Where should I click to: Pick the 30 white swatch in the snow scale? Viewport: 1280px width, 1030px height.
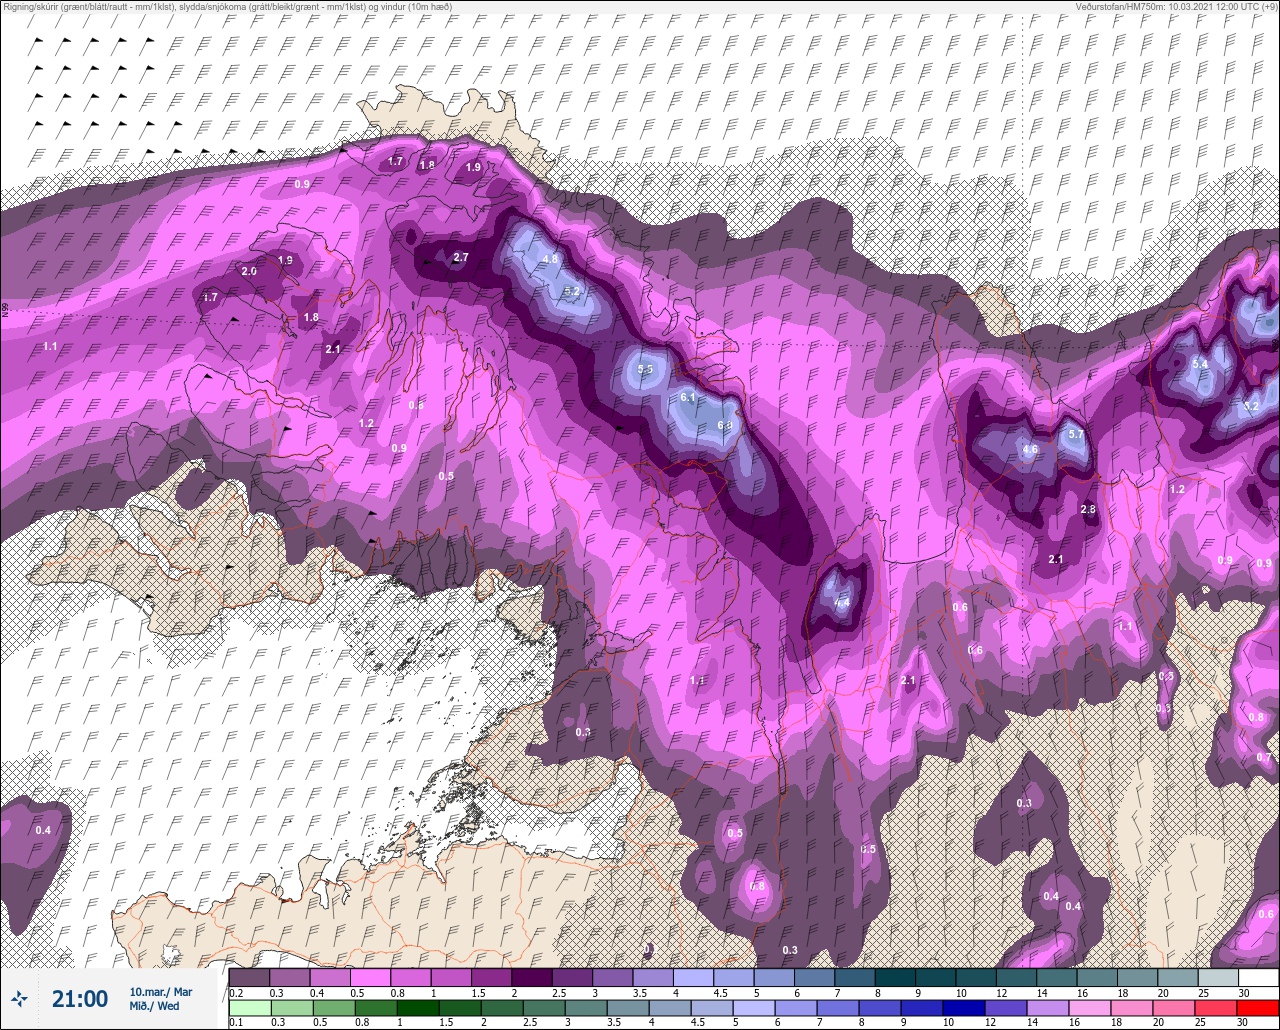tap(1258, 977)
